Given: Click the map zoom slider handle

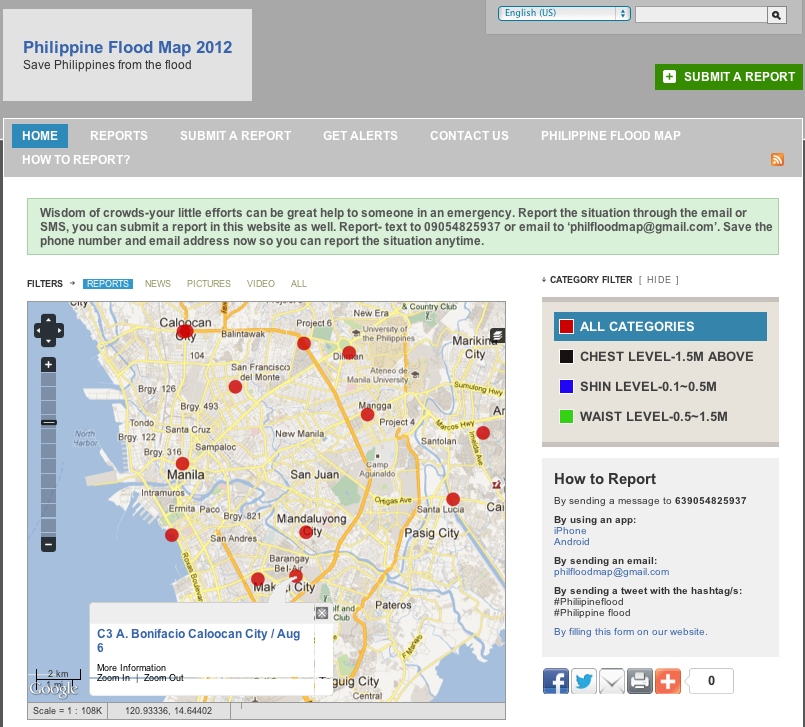Looking at the screenshot, I should tap(48, 423).
